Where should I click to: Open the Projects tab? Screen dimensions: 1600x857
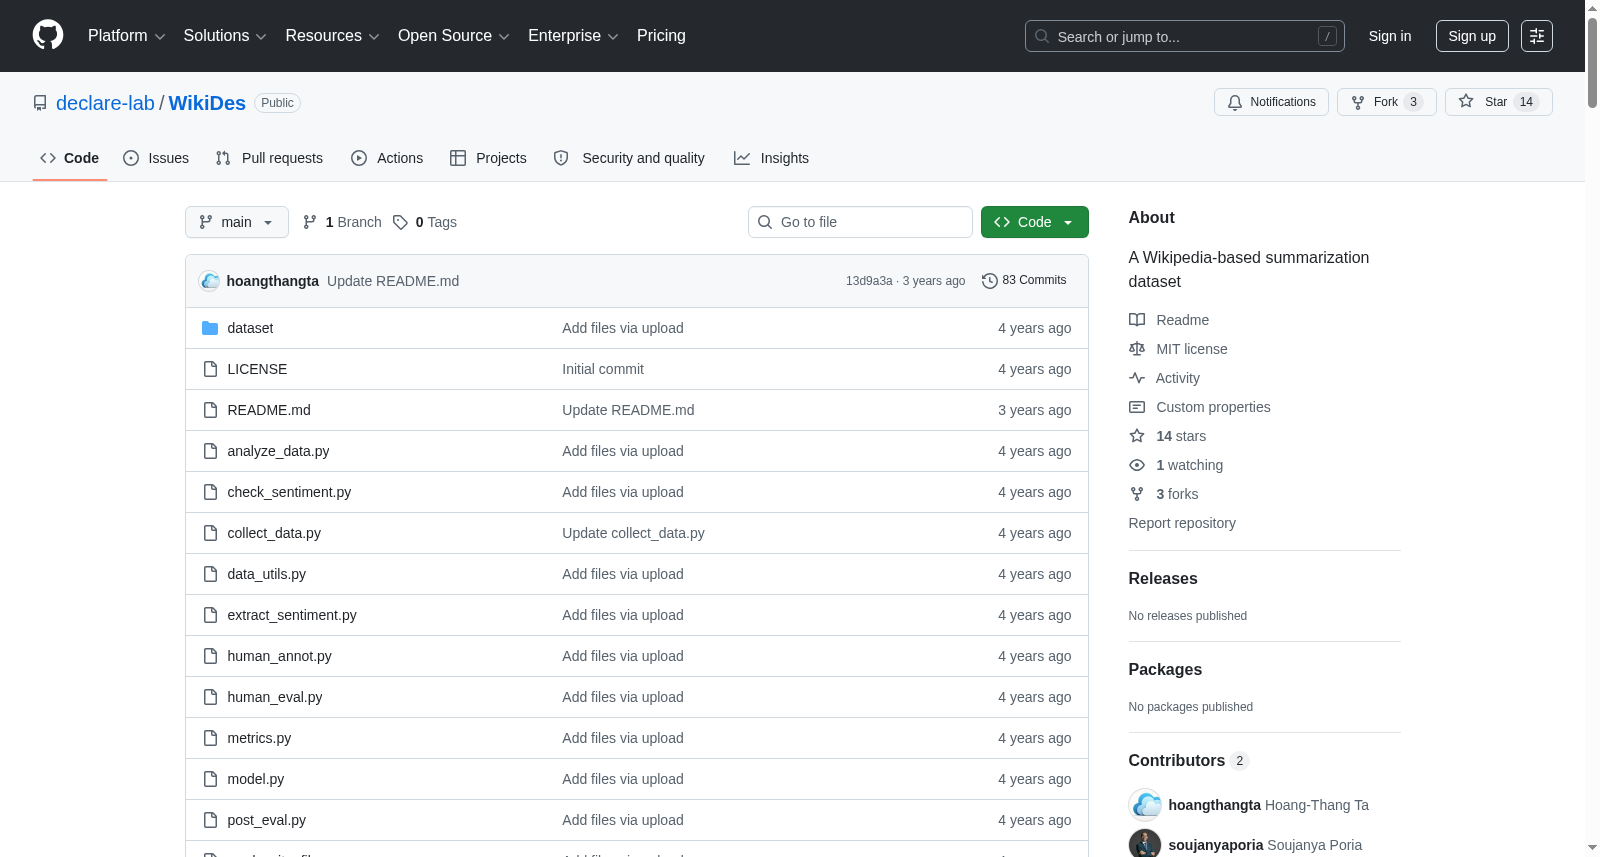tap(488, 158)
